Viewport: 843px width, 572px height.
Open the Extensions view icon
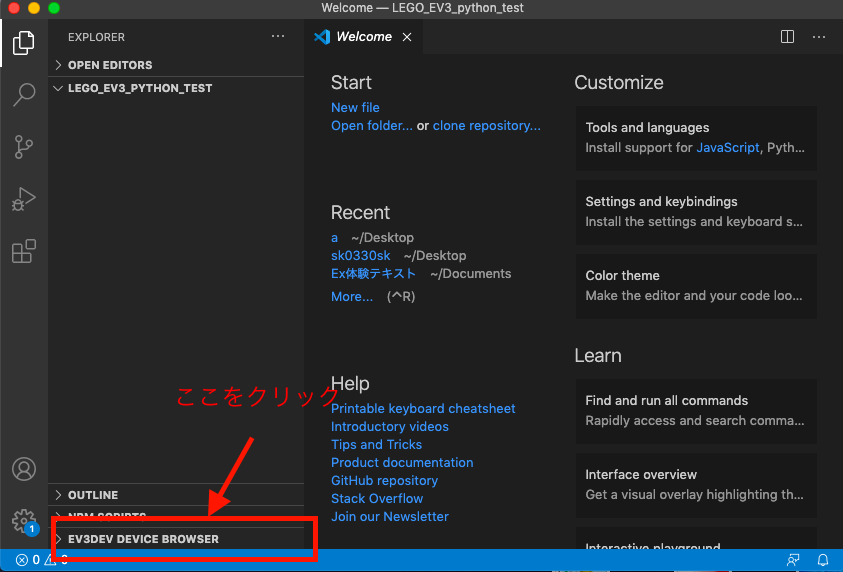(x=24, y=251)
